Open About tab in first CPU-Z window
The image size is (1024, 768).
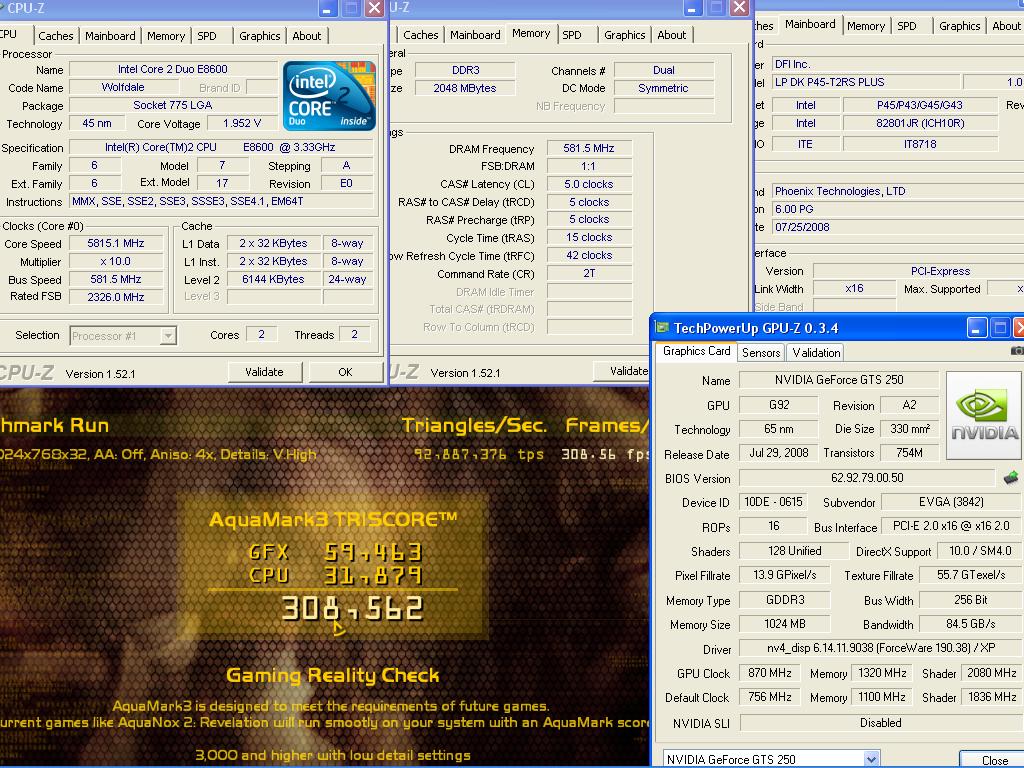tap(306, 36)
